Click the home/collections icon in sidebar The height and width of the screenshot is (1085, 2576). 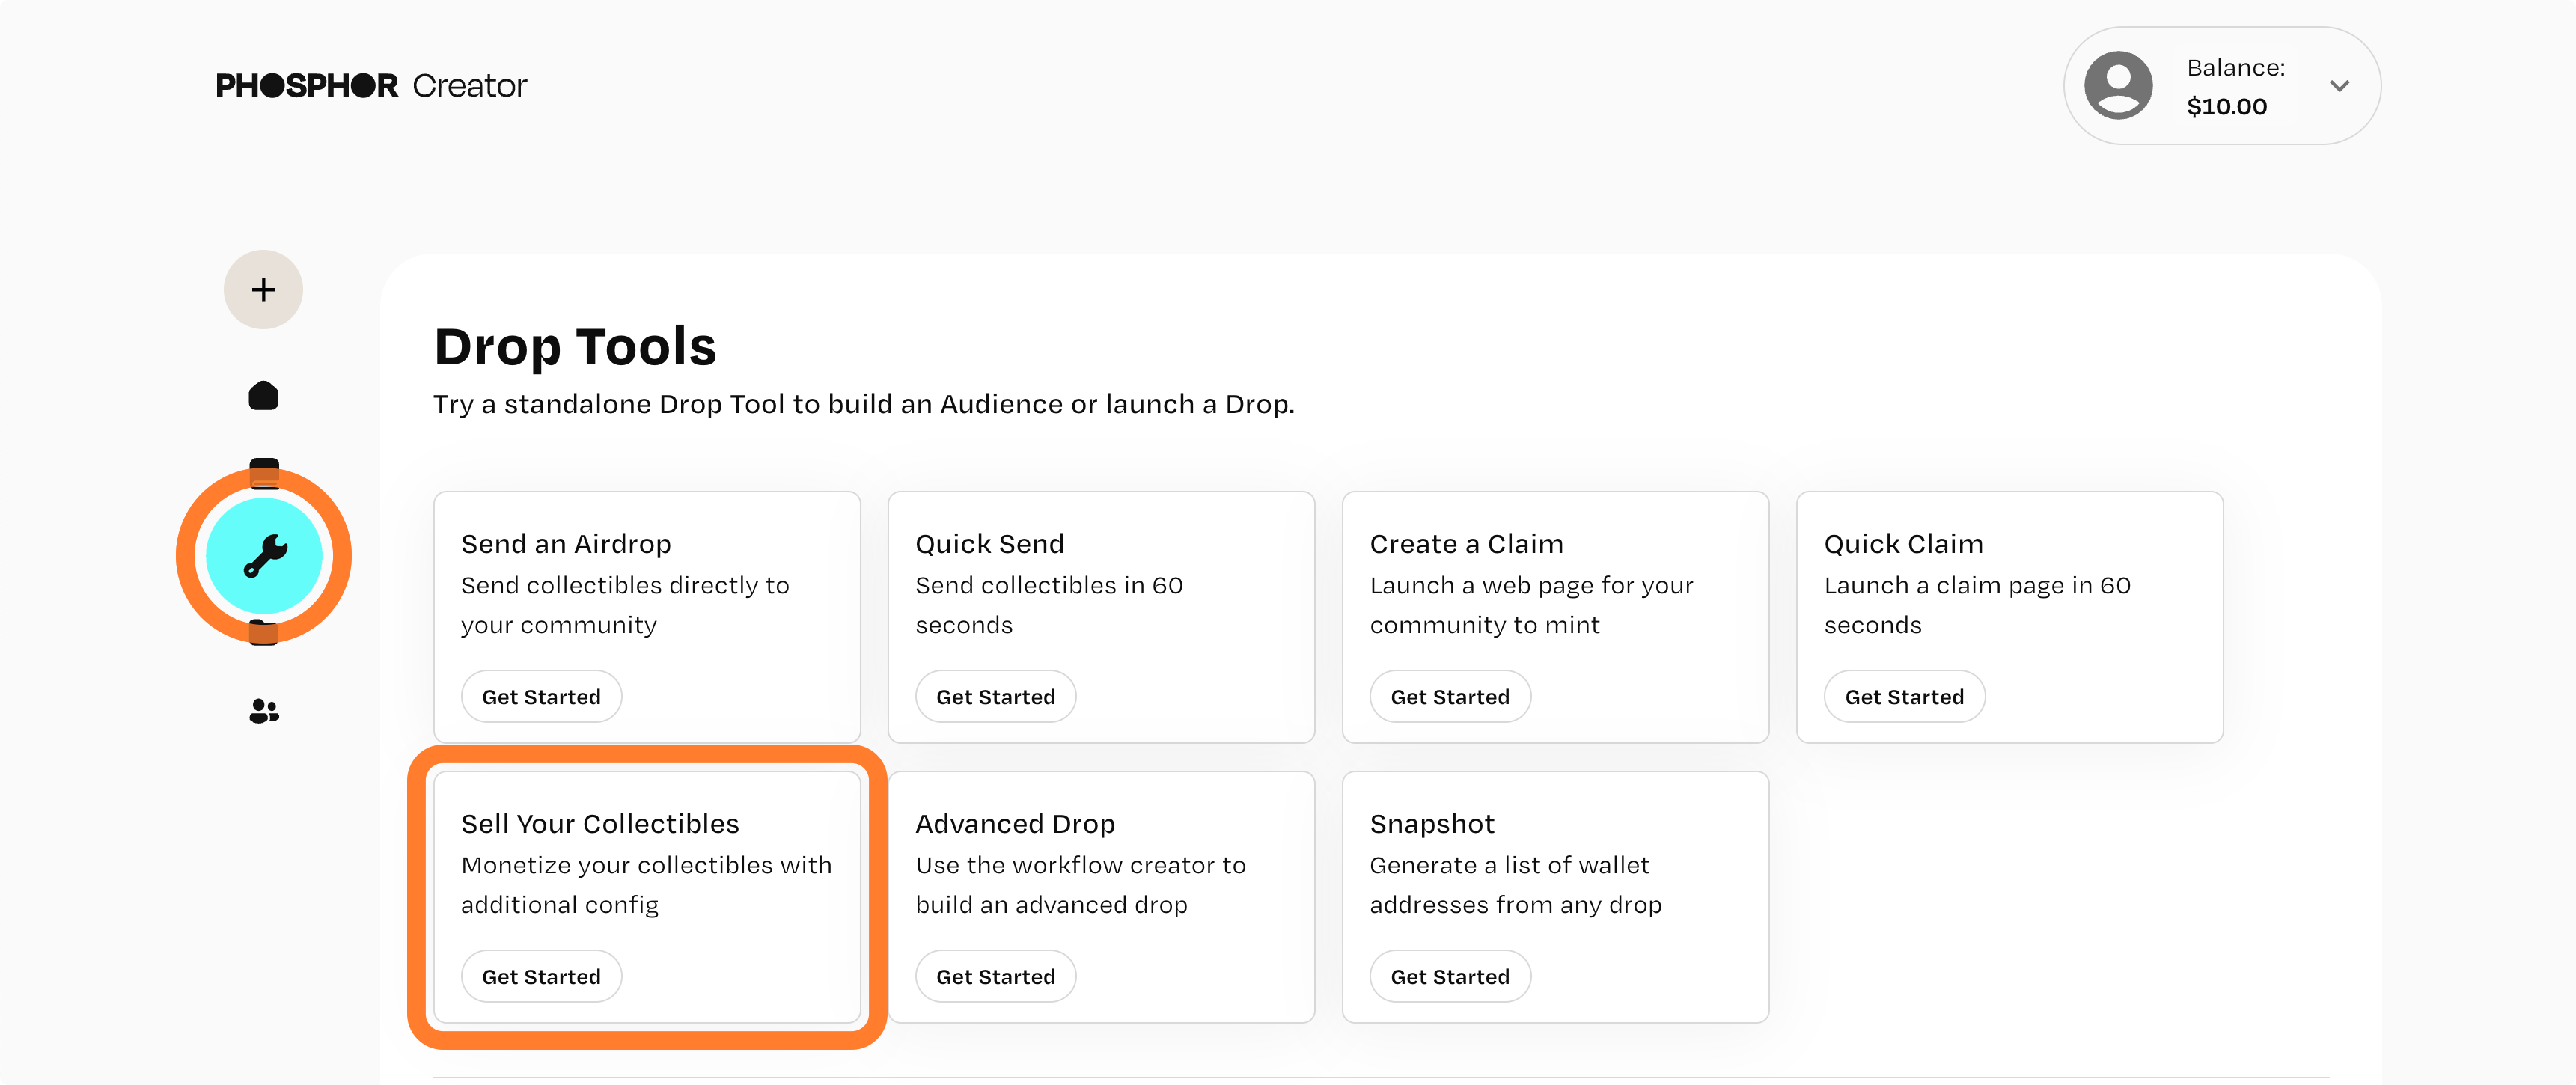click(x=263, y=396)
